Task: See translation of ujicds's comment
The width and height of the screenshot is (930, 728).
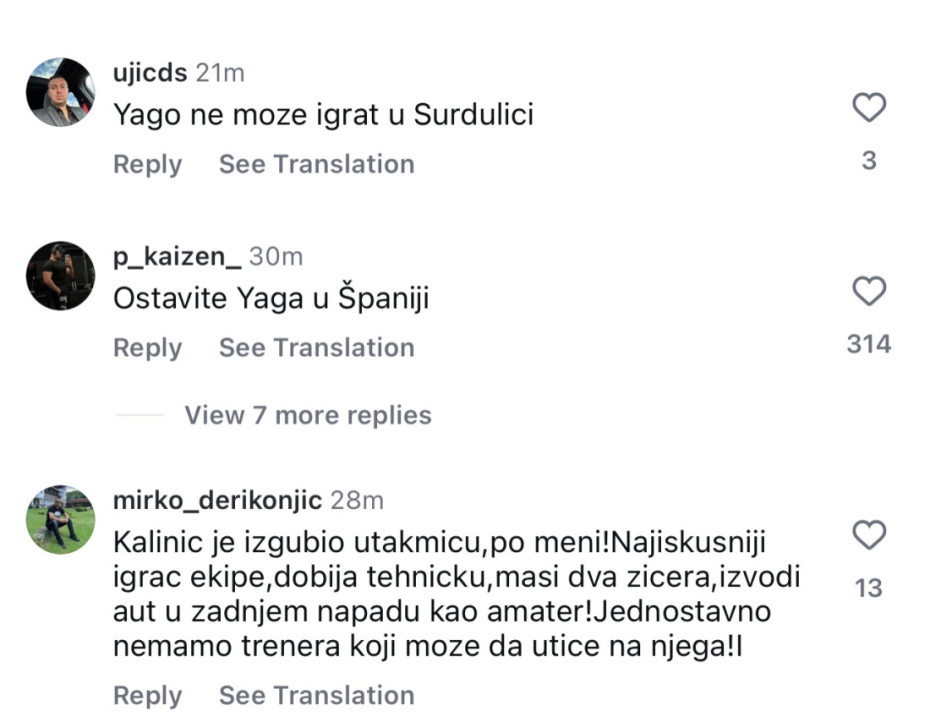Action: 316,164
